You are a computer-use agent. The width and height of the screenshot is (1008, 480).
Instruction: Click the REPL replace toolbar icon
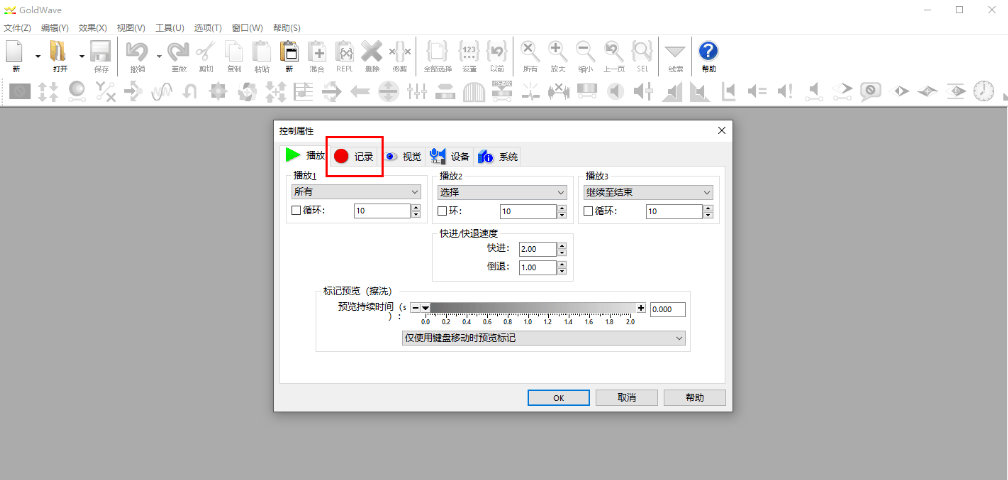345,51
